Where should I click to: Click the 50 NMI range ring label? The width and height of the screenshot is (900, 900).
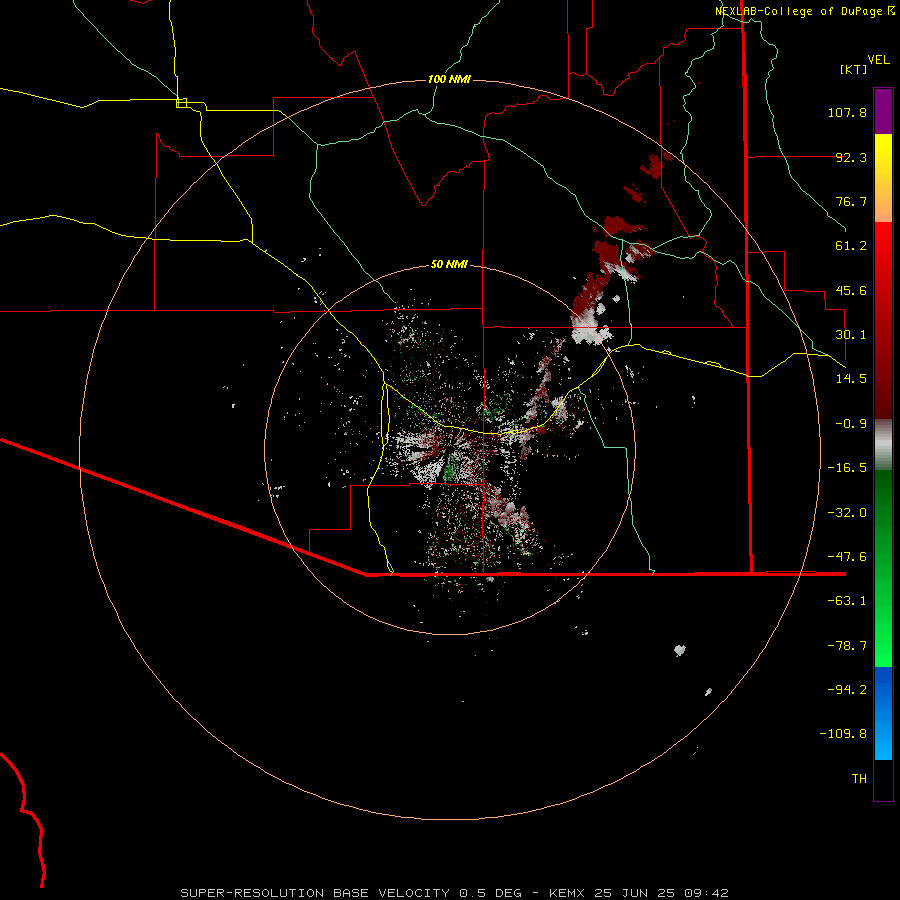pos(449,264)
